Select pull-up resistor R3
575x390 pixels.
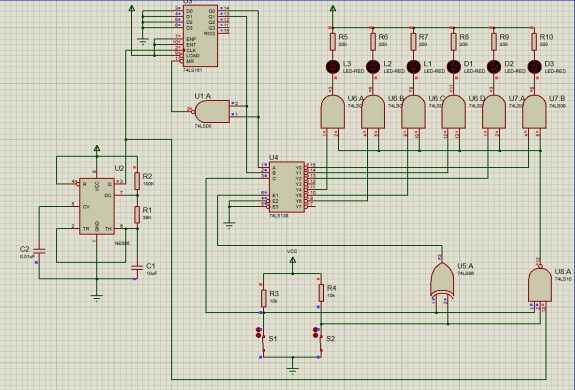[264, 298]
